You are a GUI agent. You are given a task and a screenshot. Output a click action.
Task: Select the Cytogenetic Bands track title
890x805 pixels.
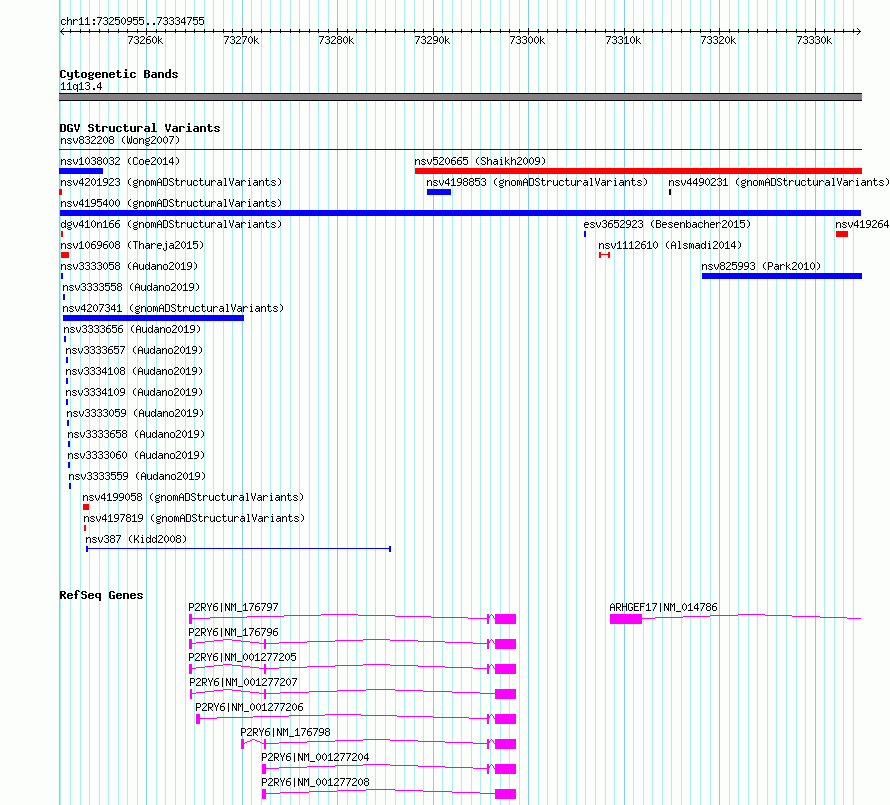(x=119, y=74)
